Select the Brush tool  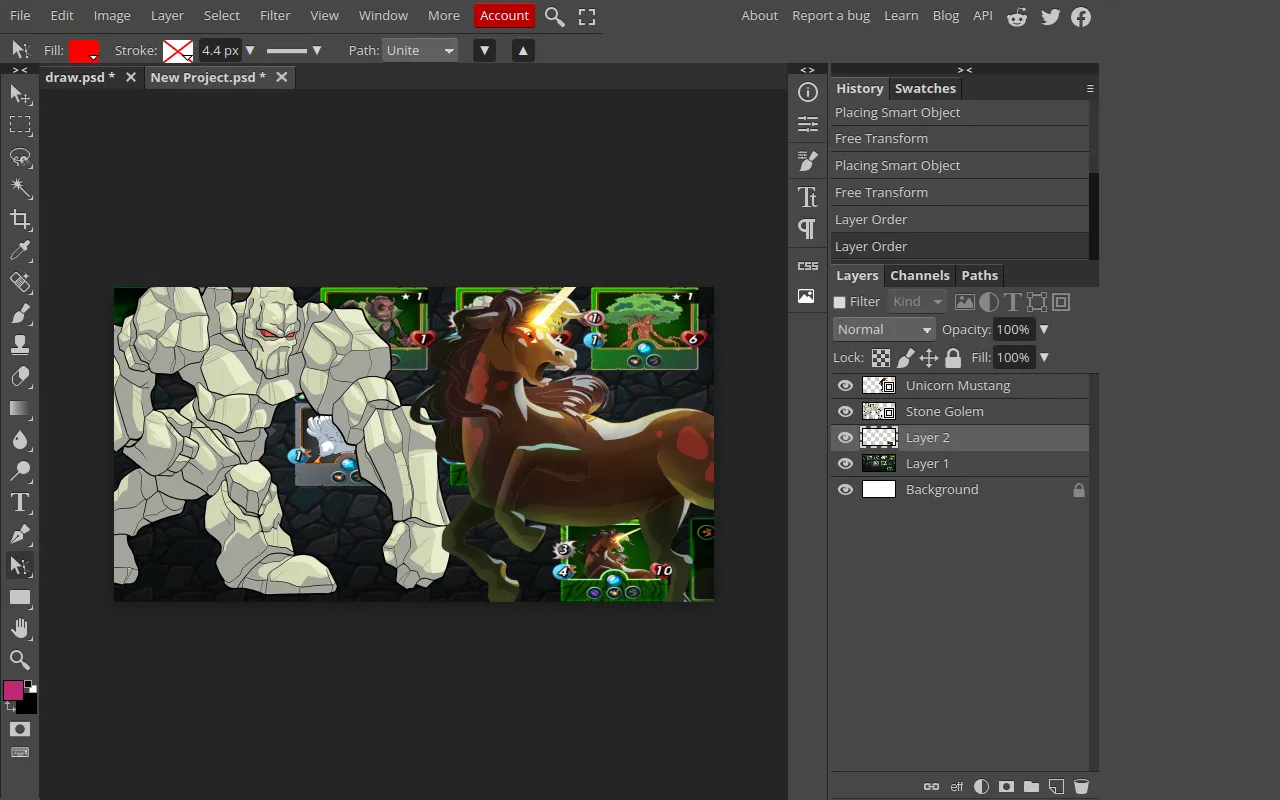point(20,314)
